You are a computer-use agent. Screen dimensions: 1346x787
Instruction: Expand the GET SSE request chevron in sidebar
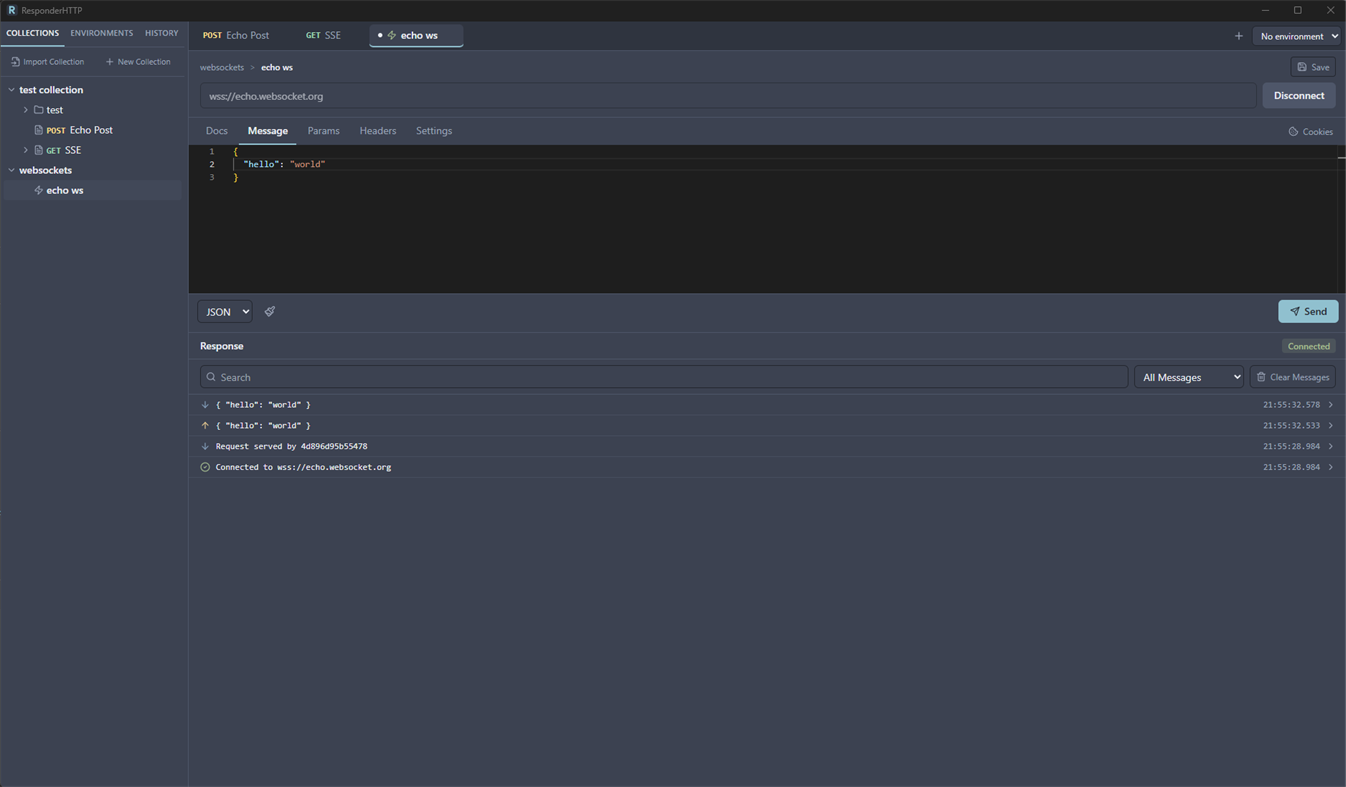(x=26, y=150)
